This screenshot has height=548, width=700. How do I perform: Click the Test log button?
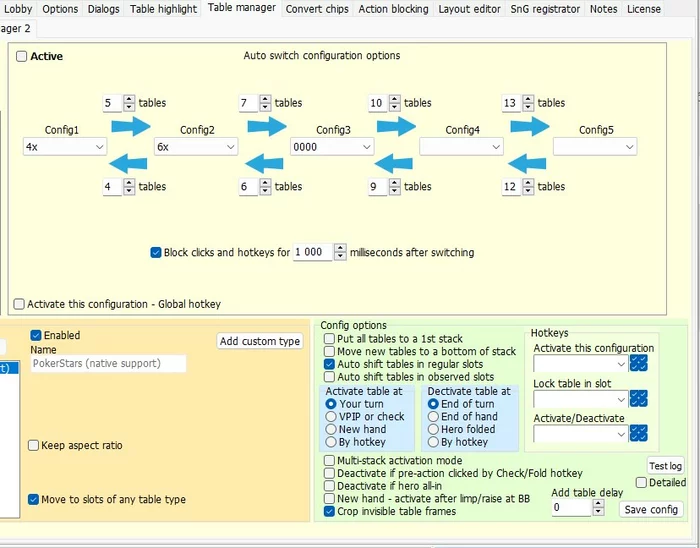pyautogui.click(x=665, y=466)
